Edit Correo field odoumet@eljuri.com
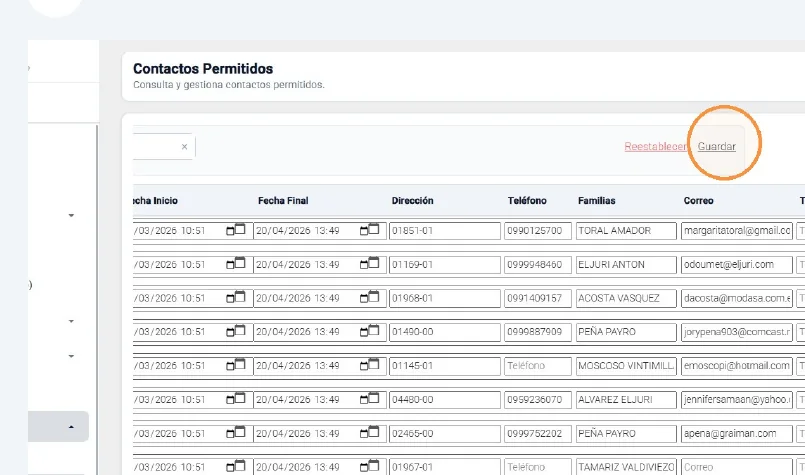This screenshot has height=475, width=805. click(737, 264)
